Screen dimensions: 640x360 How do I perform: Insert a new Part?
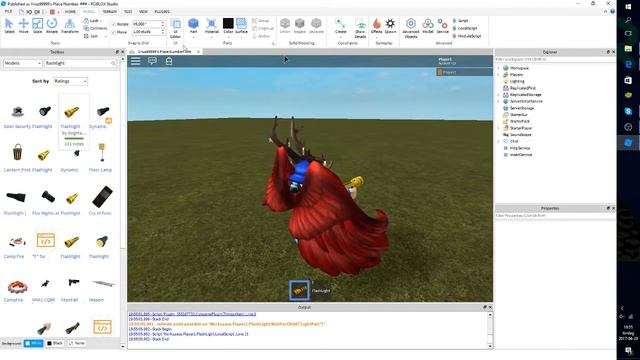pos(193,26)
